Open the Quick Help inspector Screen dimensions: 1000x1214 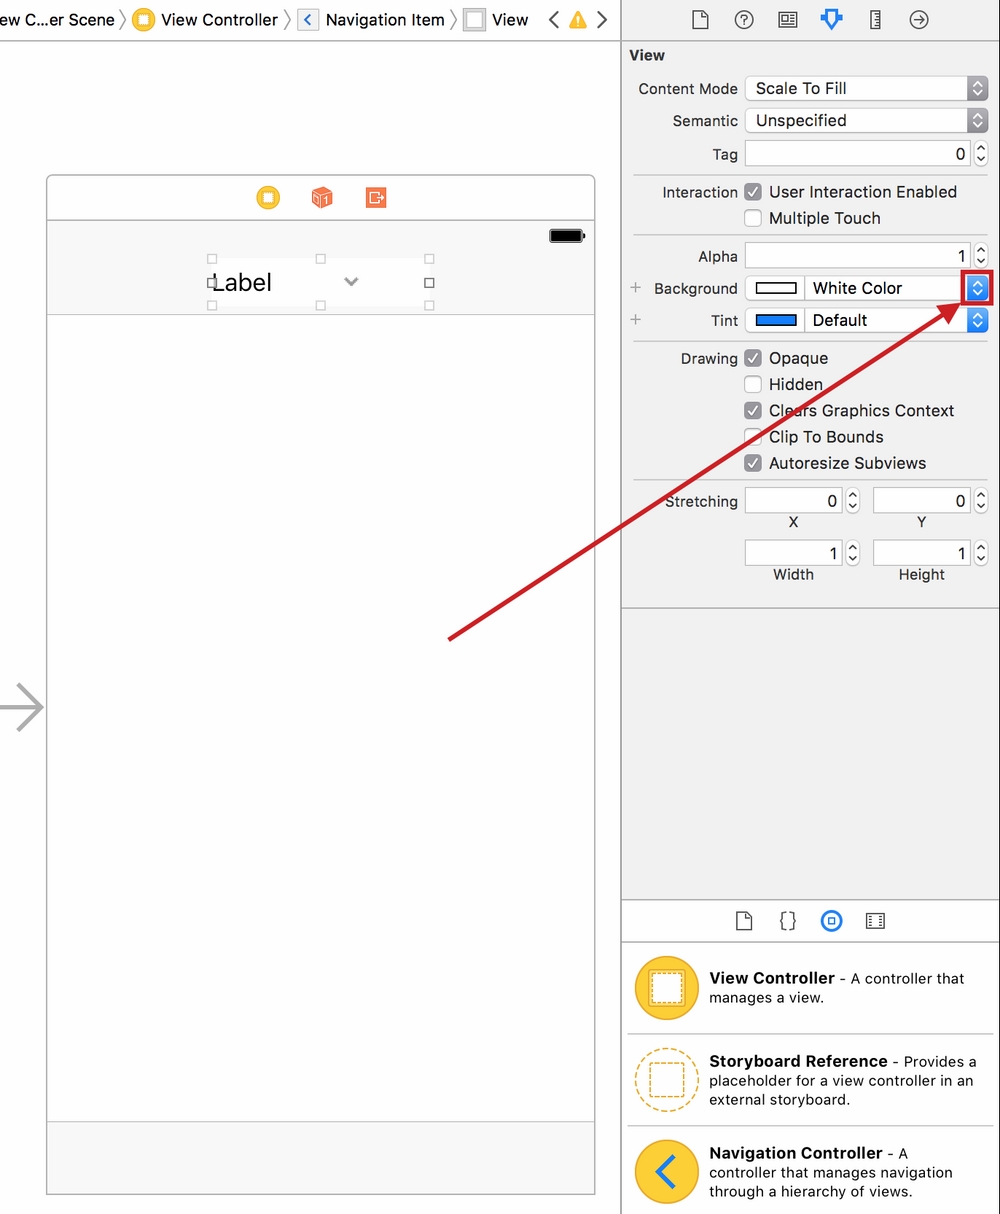(744, 20)
